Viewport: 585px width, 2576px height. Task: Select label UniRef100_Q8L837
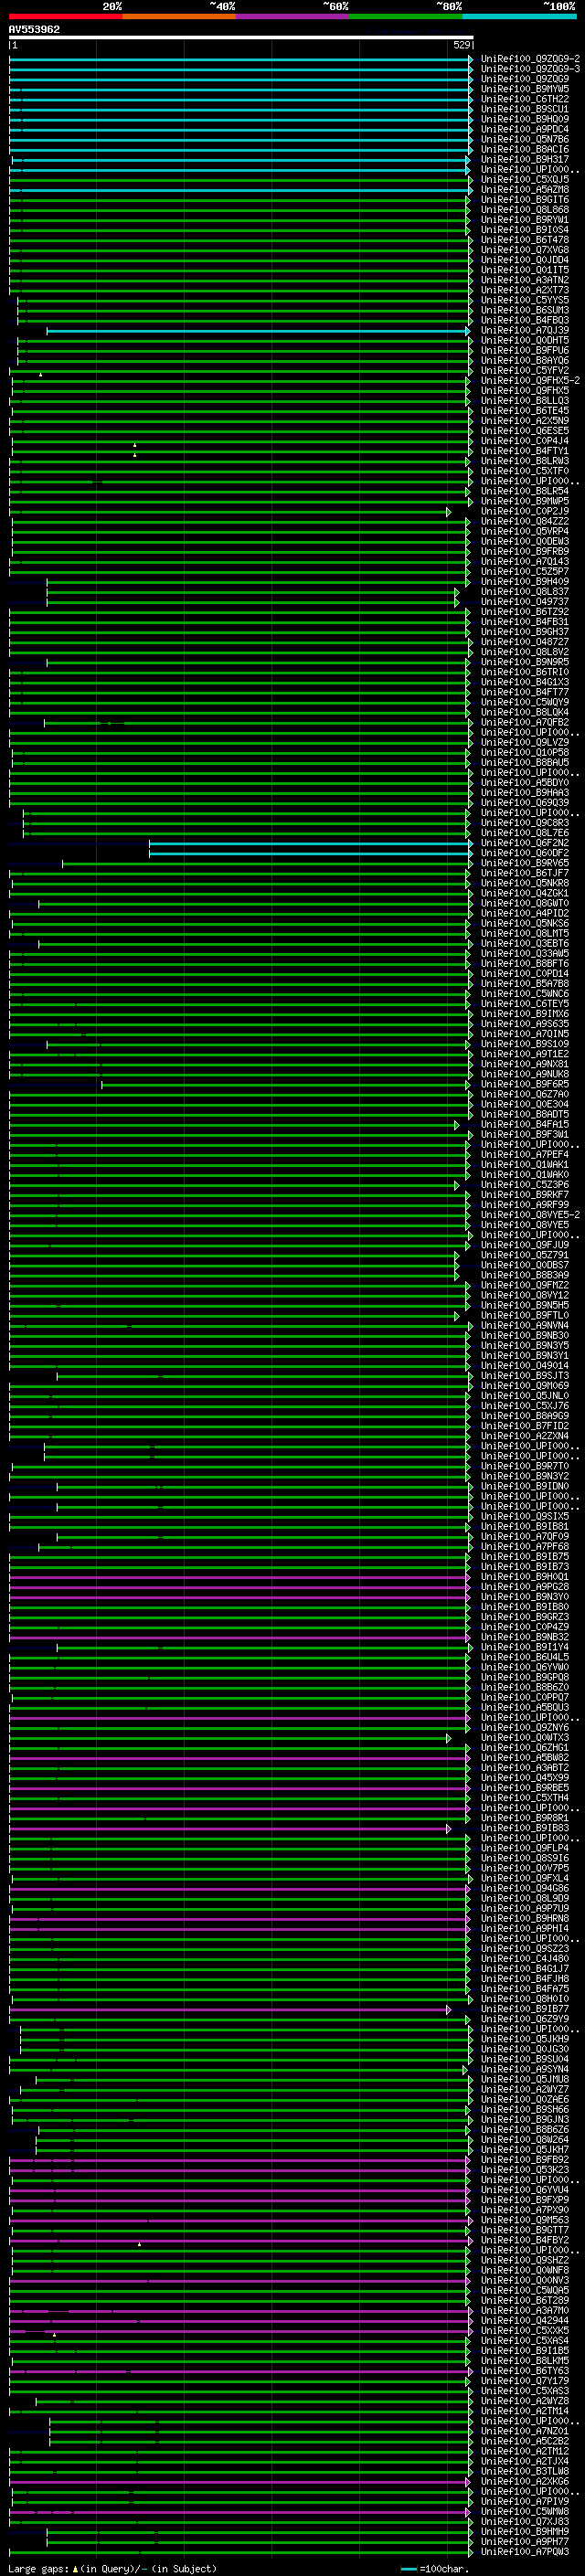pos(525,592)
